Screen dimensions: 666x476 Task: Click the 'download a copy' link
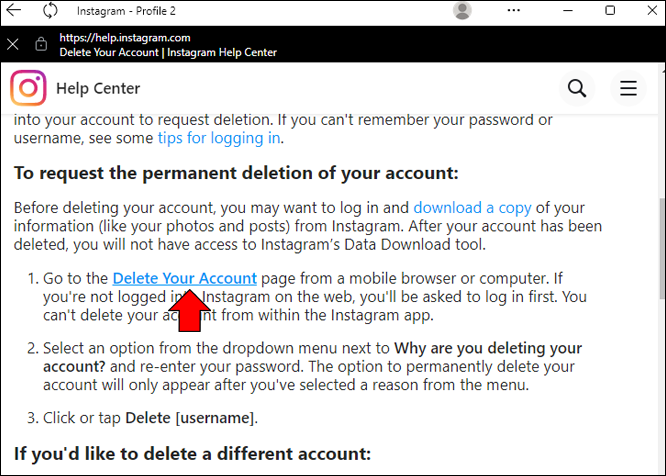[472, 208]
